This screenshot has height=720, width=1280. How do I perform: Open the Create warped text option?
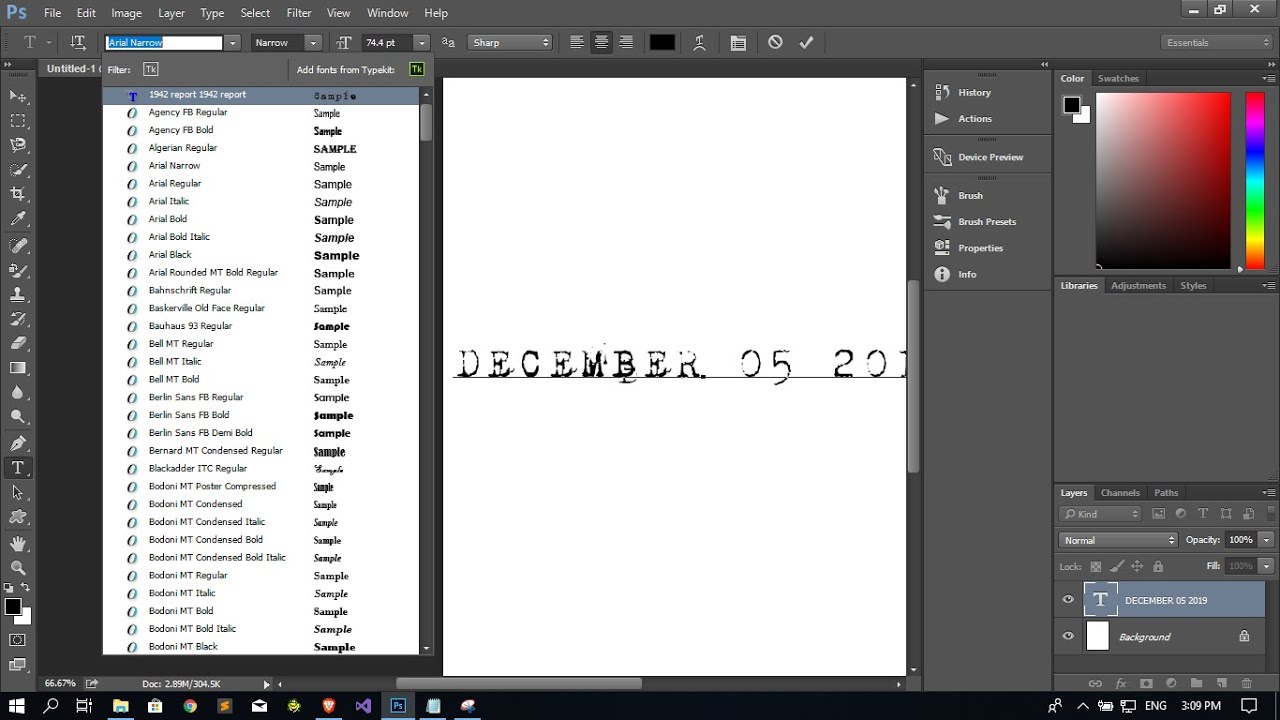coord(699,42)
